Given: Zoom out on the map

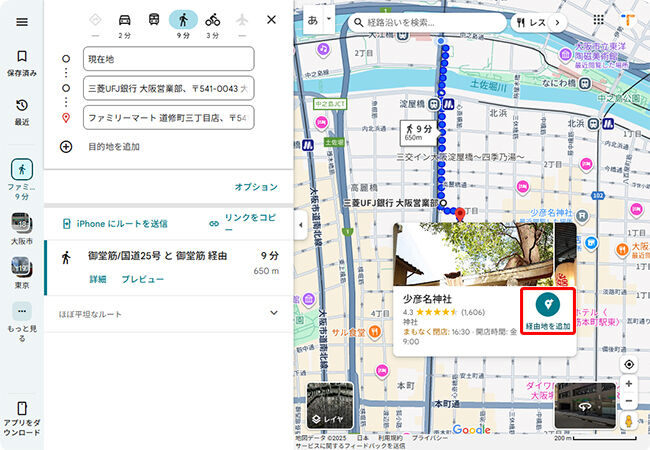Looking at the screenshot, I should point(629,401).
